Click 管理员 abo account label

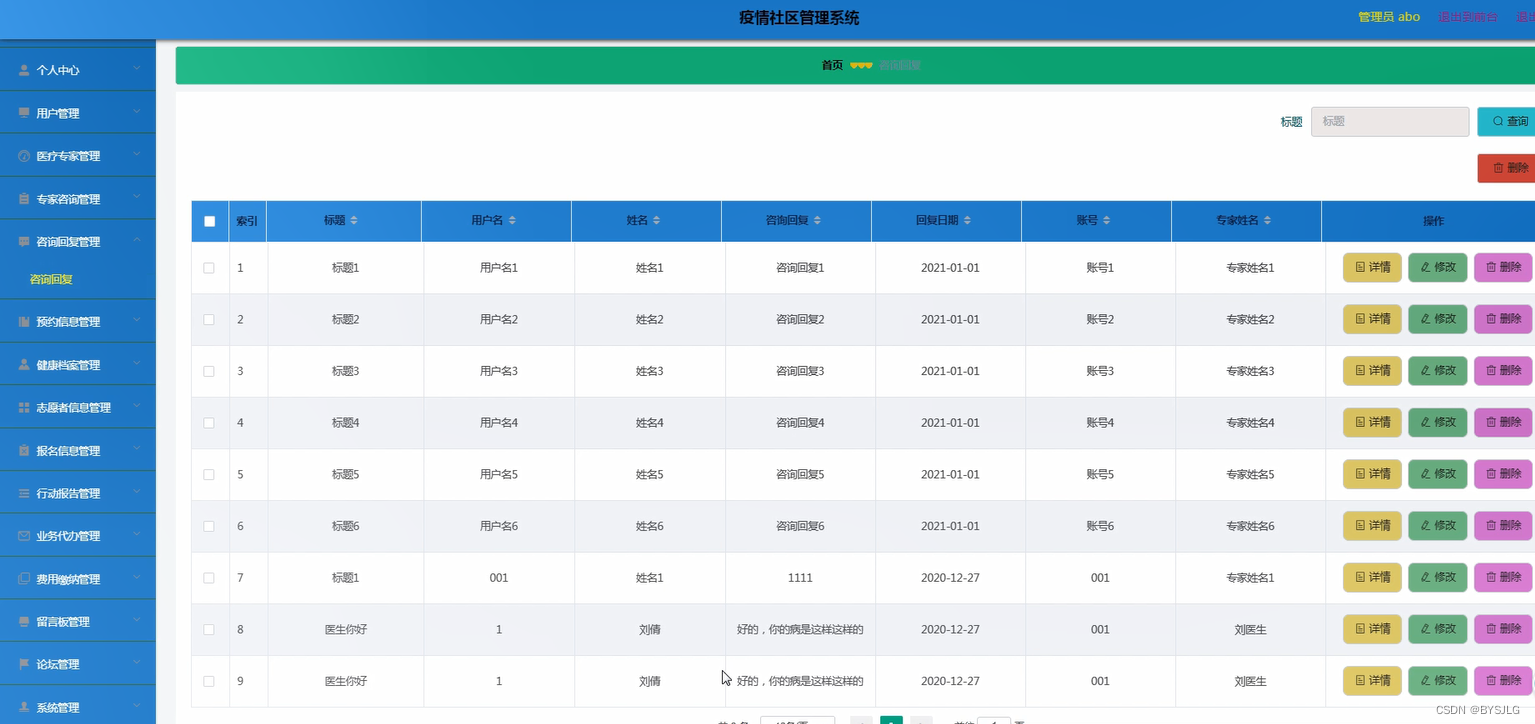coord(1389,17)
